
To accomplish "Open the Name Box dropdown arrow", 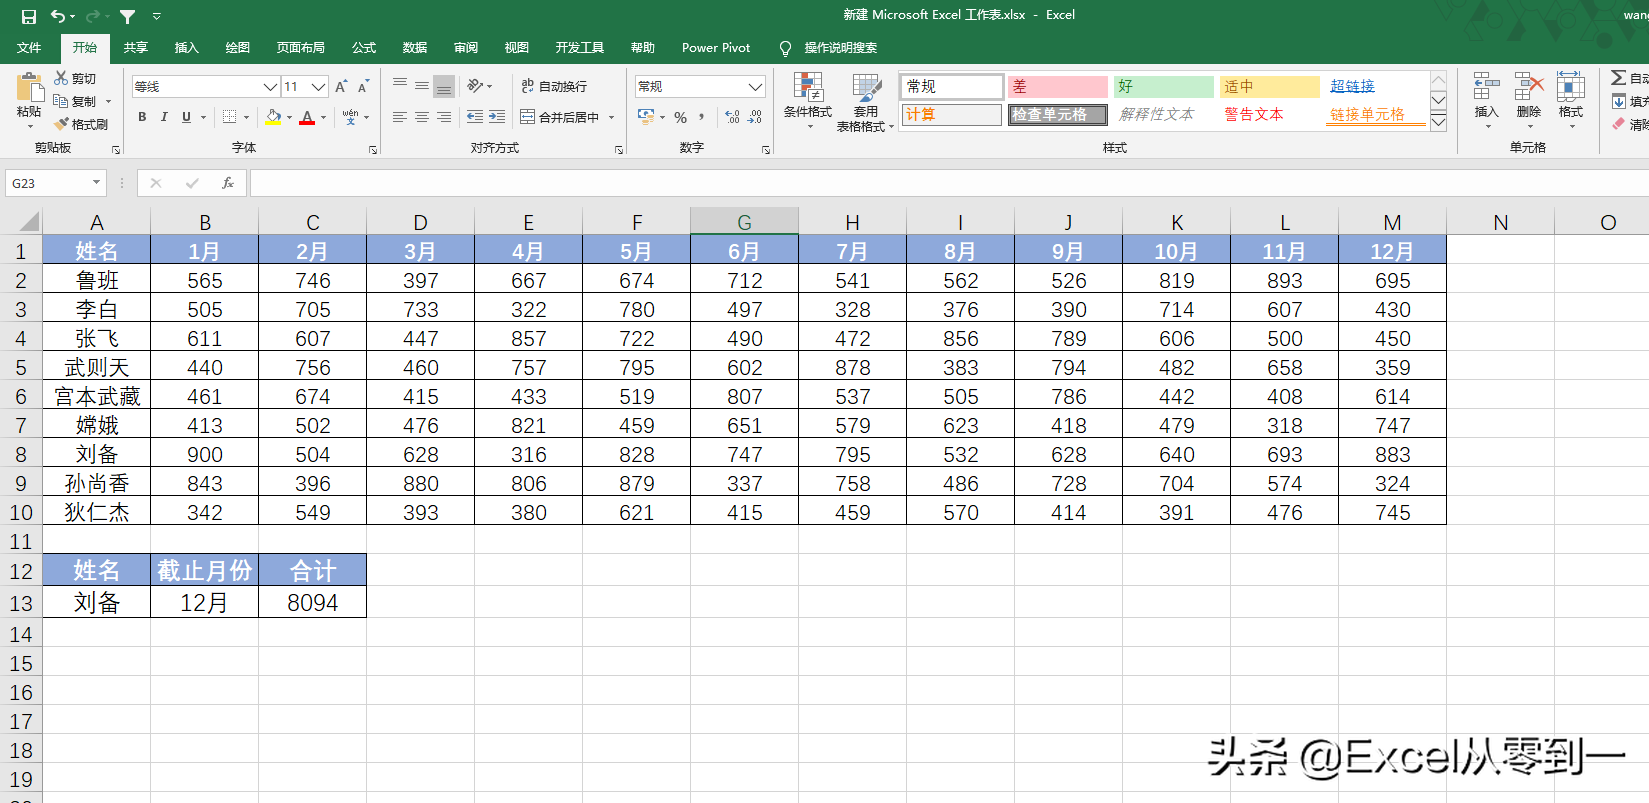I will pyautogui.click(x=97, y=183).
